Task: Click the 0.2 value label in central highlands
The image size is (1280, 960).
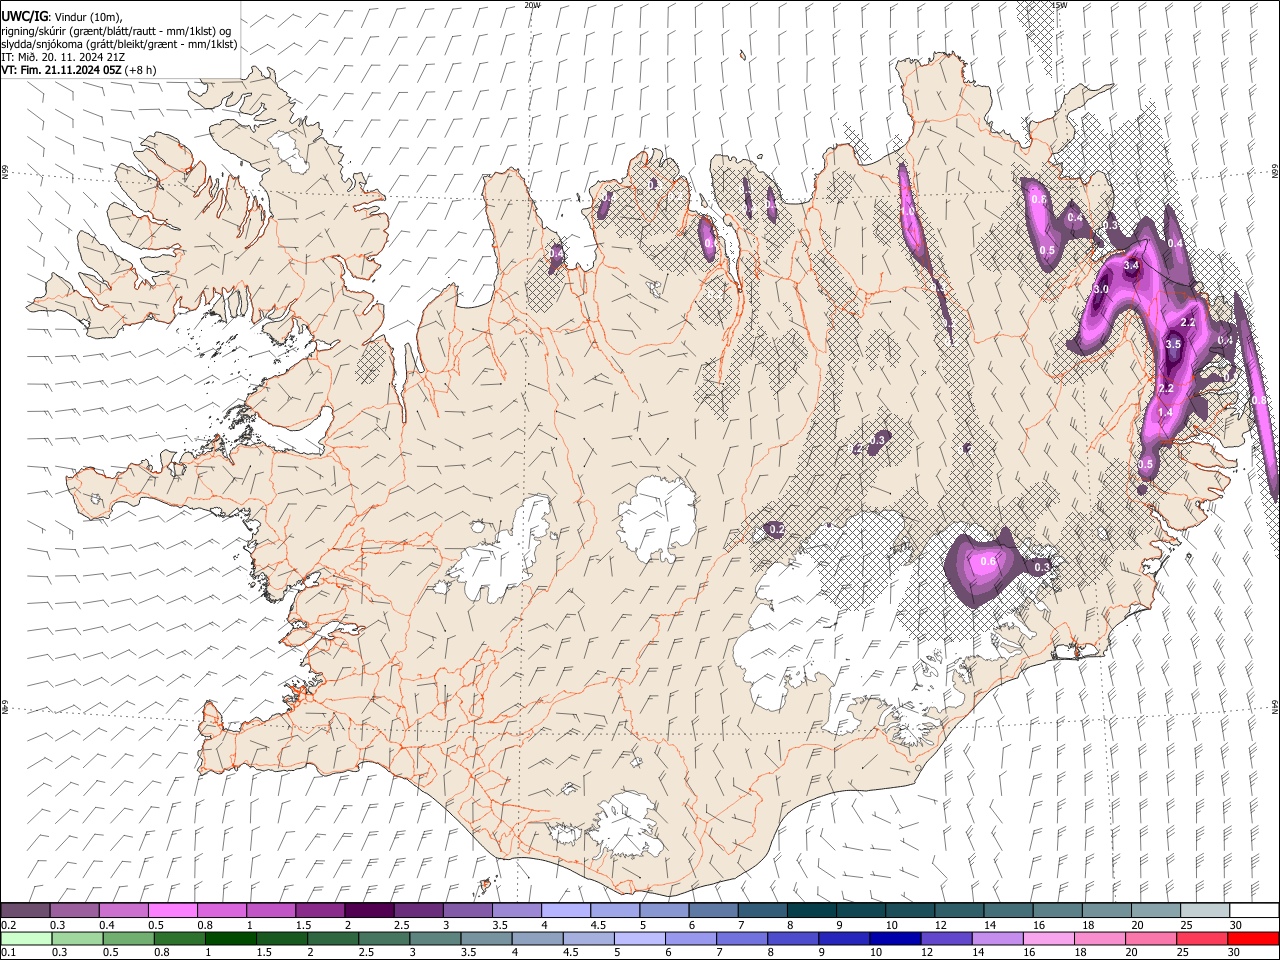Action: [776, 528]
